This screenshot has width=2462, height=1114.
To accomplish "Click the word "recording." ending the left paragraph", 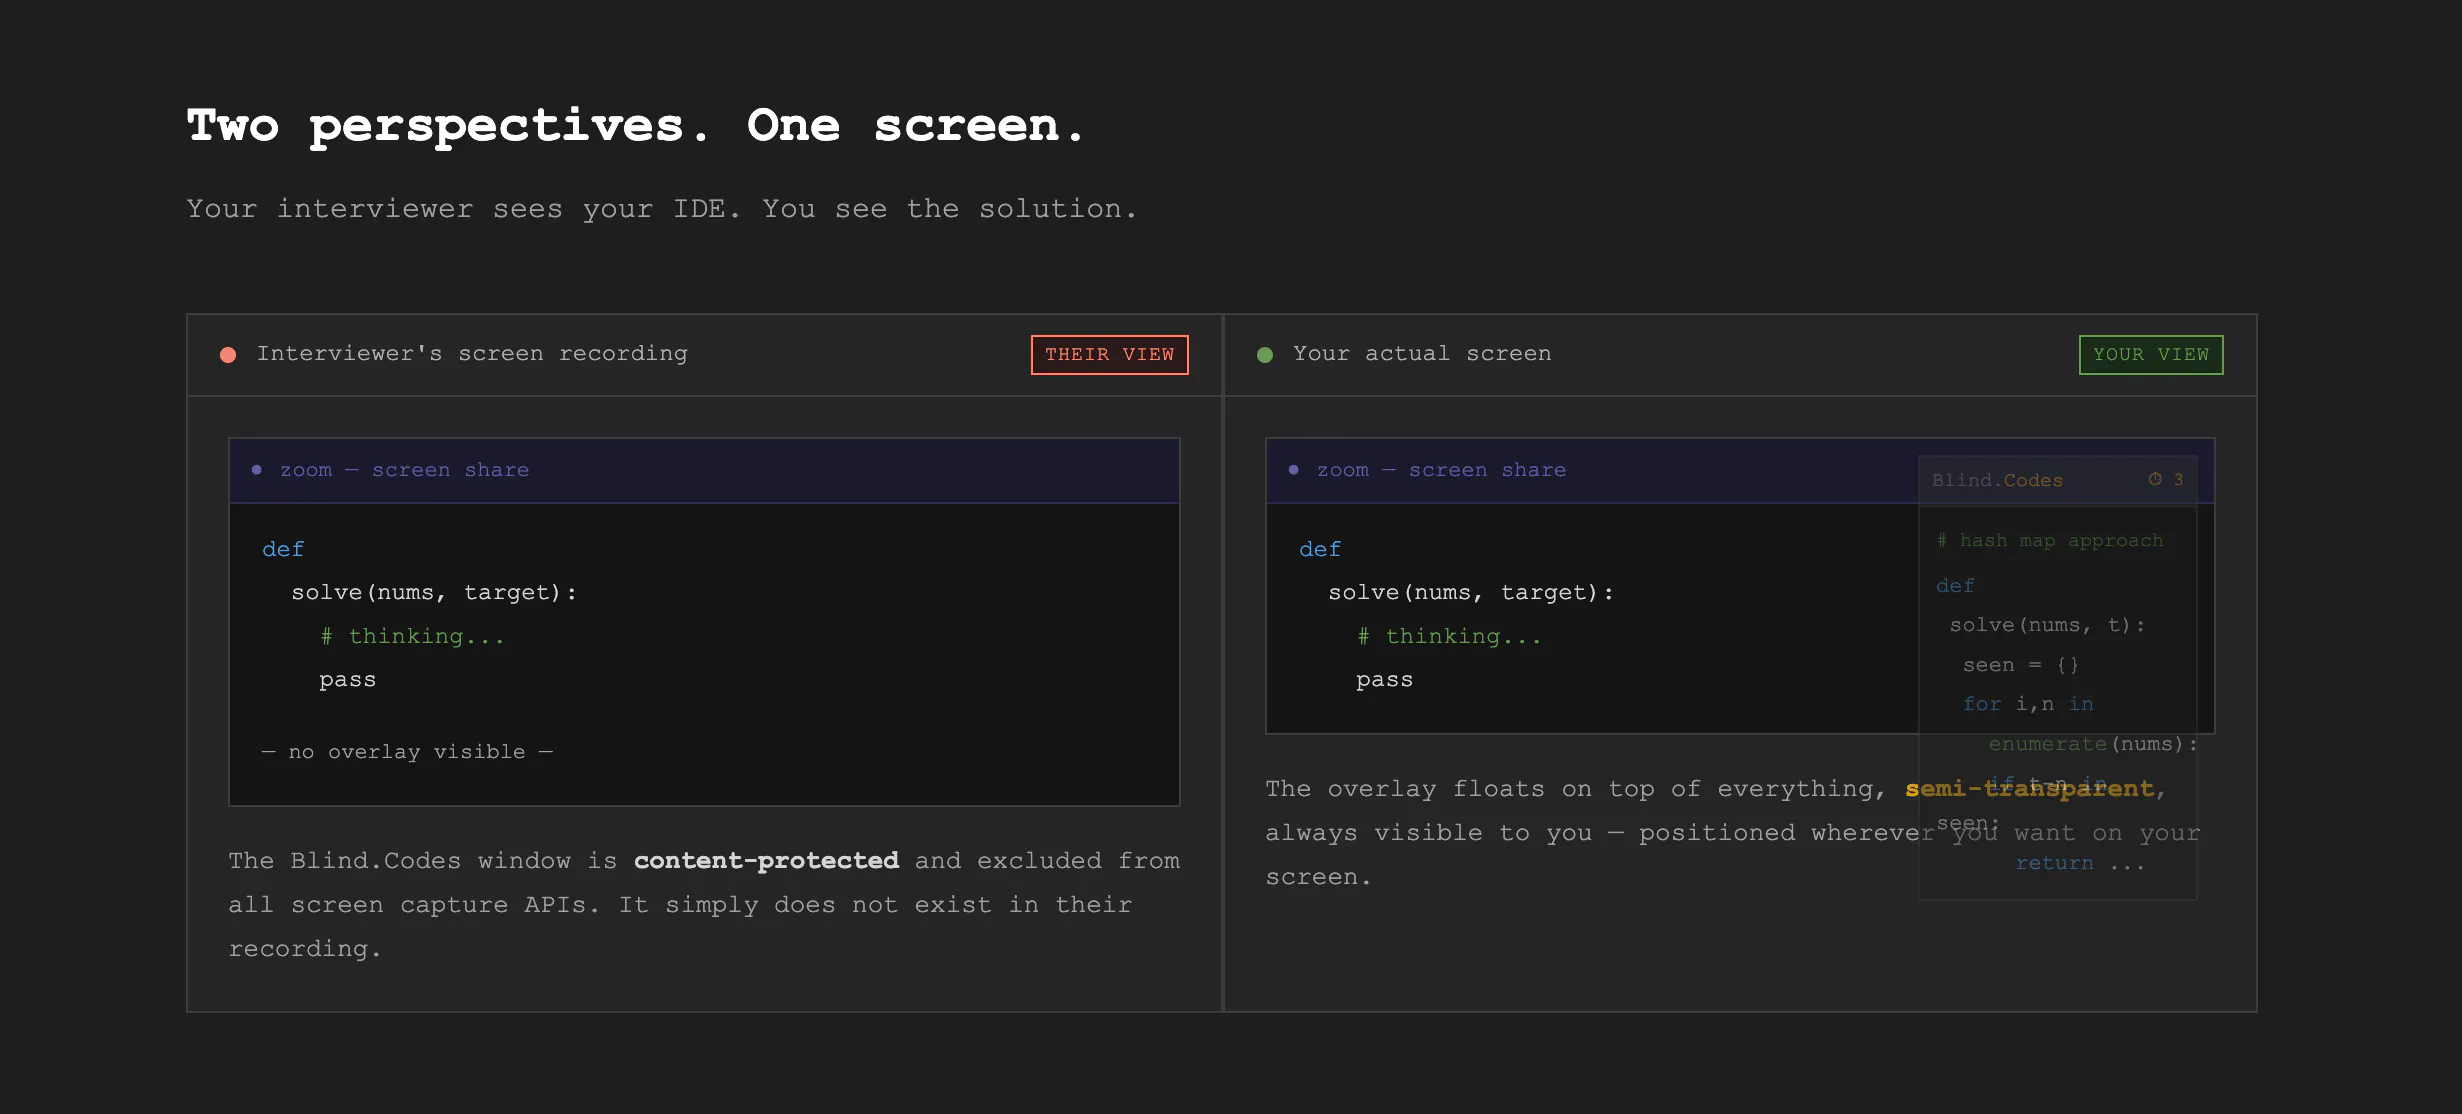I will [x=305, y=949].
